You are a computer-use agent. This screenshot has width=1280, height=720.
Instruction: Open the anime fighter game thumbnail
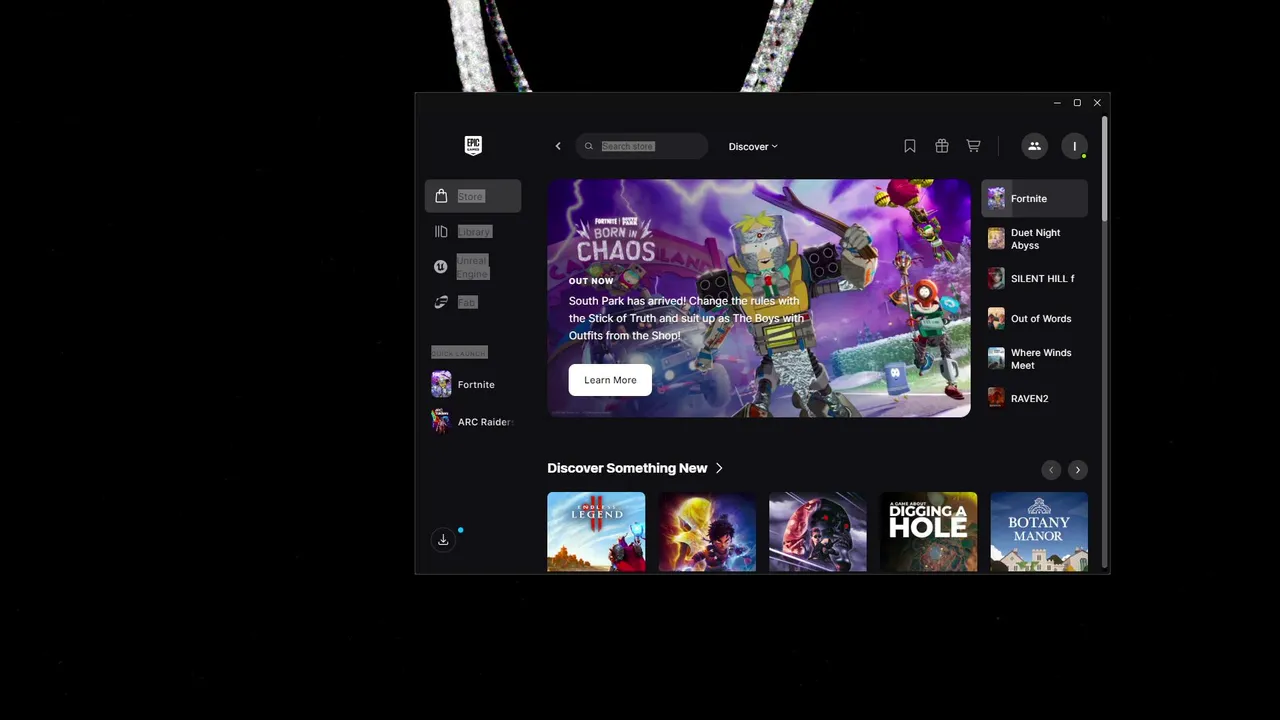707,532
